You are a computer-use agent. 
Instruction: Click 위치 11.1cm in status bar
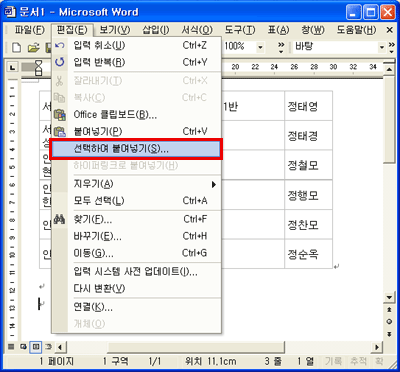(211, 362)
